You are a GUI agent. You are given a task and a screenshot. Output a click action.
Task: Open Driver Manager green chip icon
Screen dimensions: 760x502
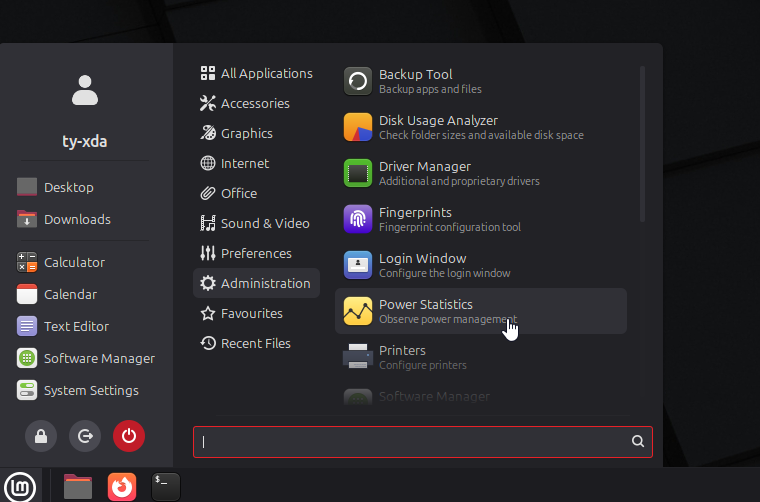358,173
